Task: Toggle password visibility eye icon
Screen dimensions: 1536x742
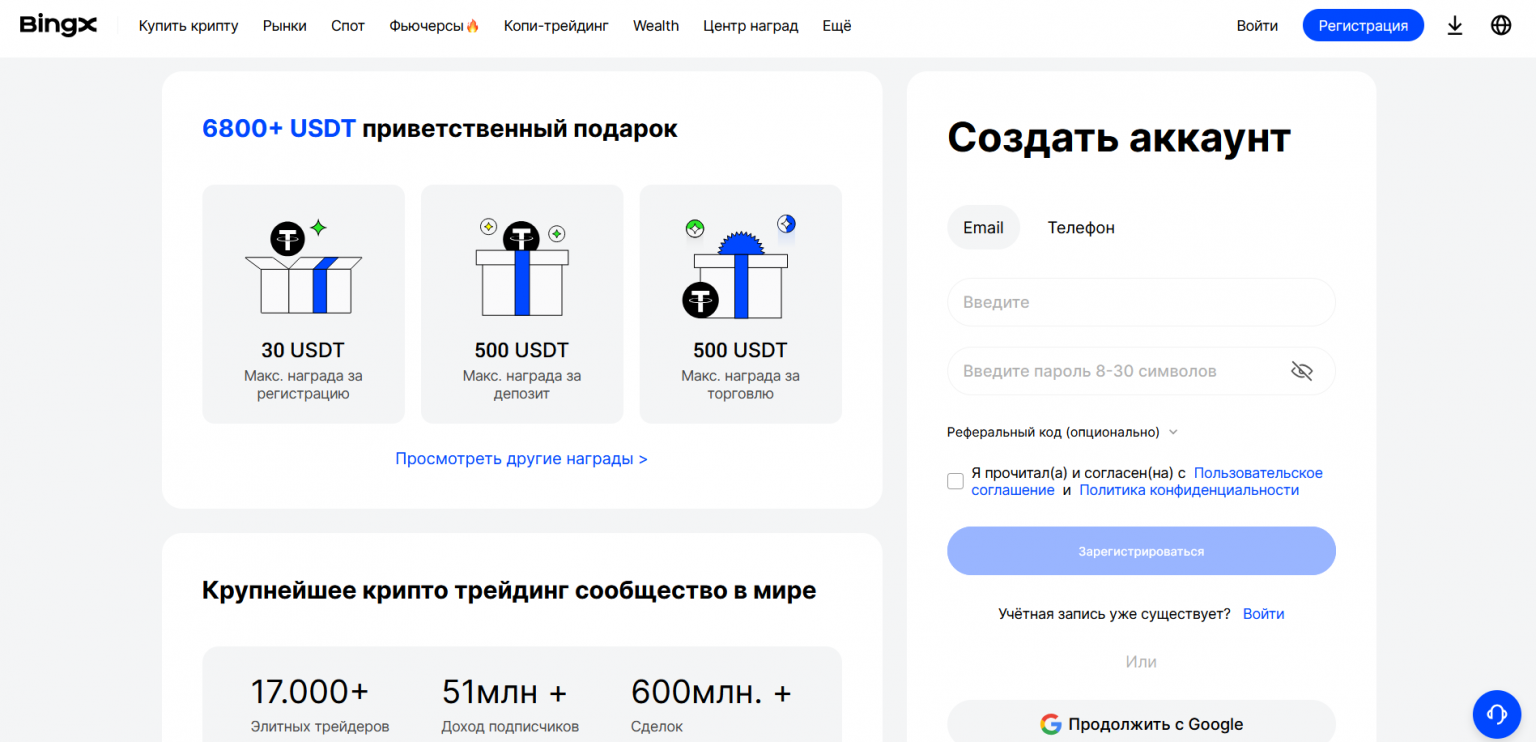Action: pyautogui.click(x=1301, y=372)
